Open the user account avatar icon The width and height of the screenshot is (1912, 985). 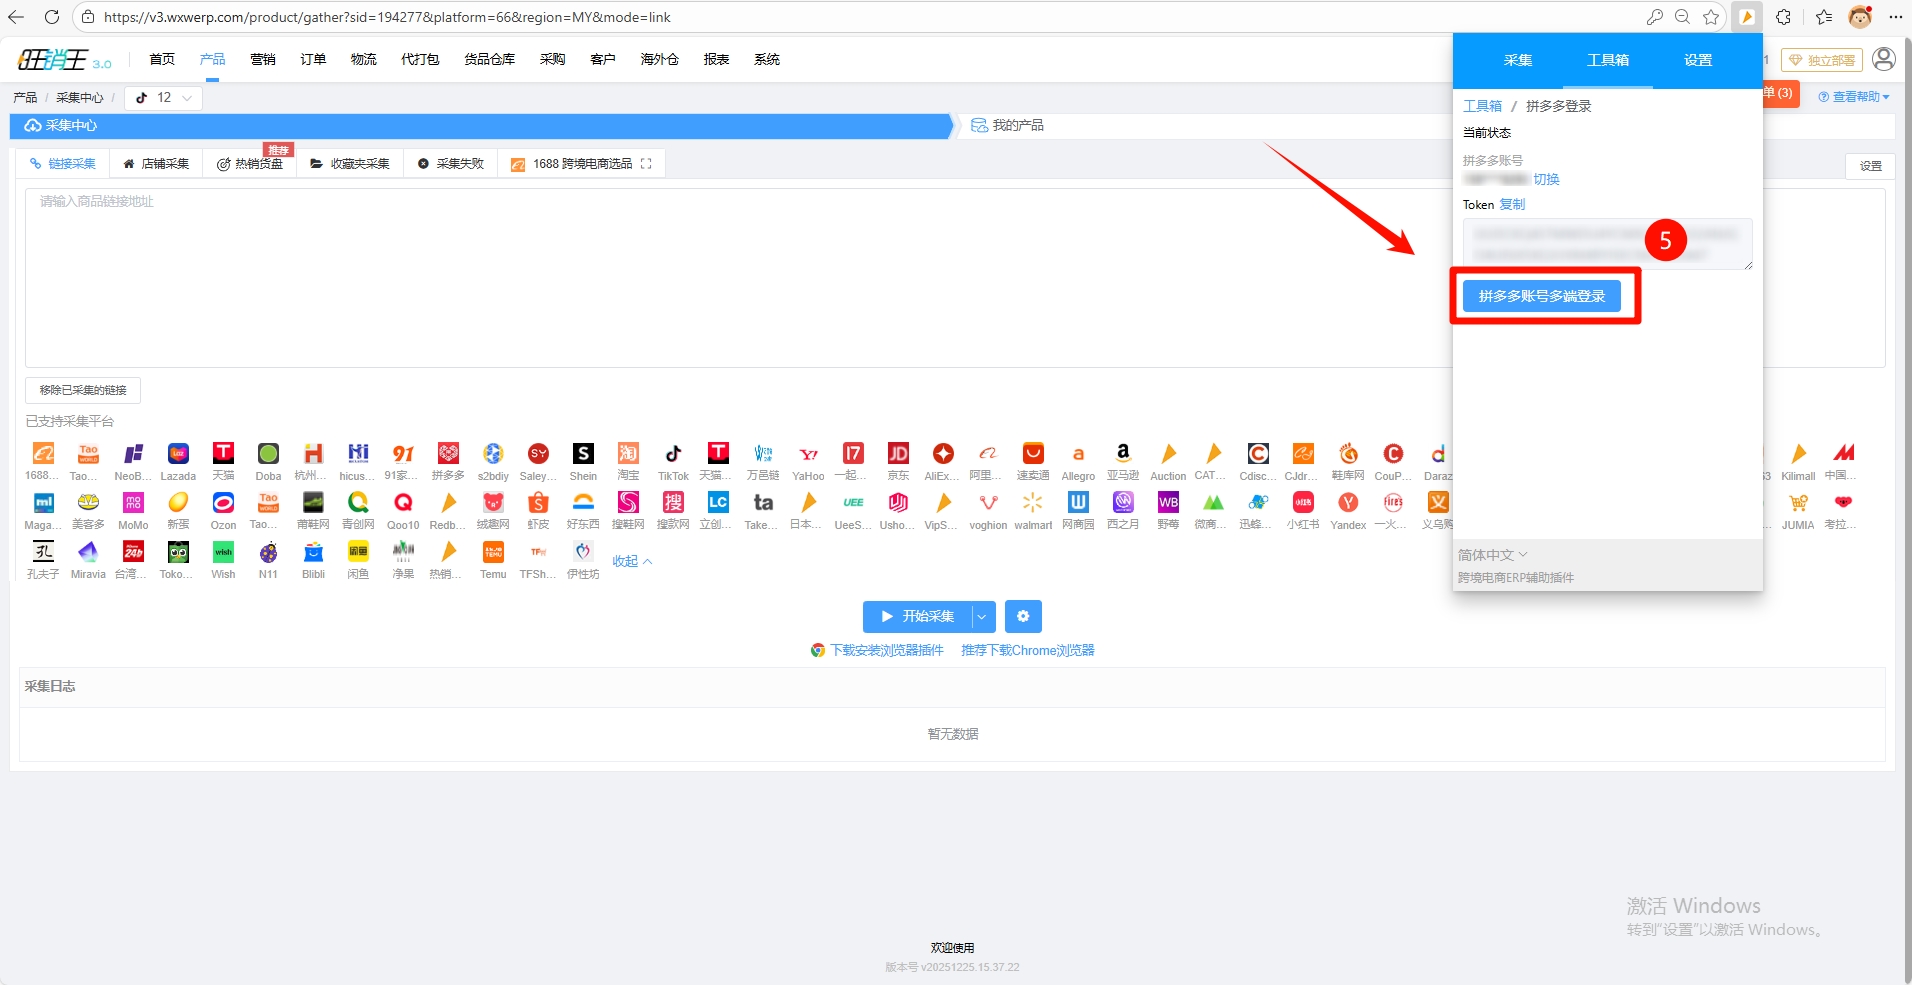coord(1883,60)
